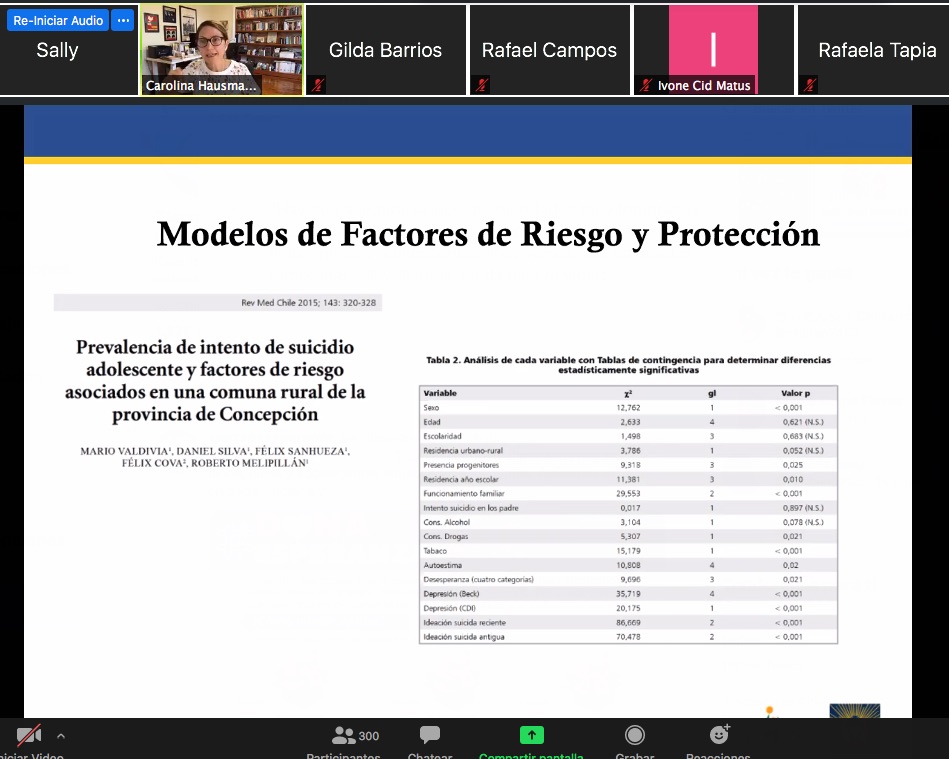Open the chat bubble icon

(x=430, y=736)
